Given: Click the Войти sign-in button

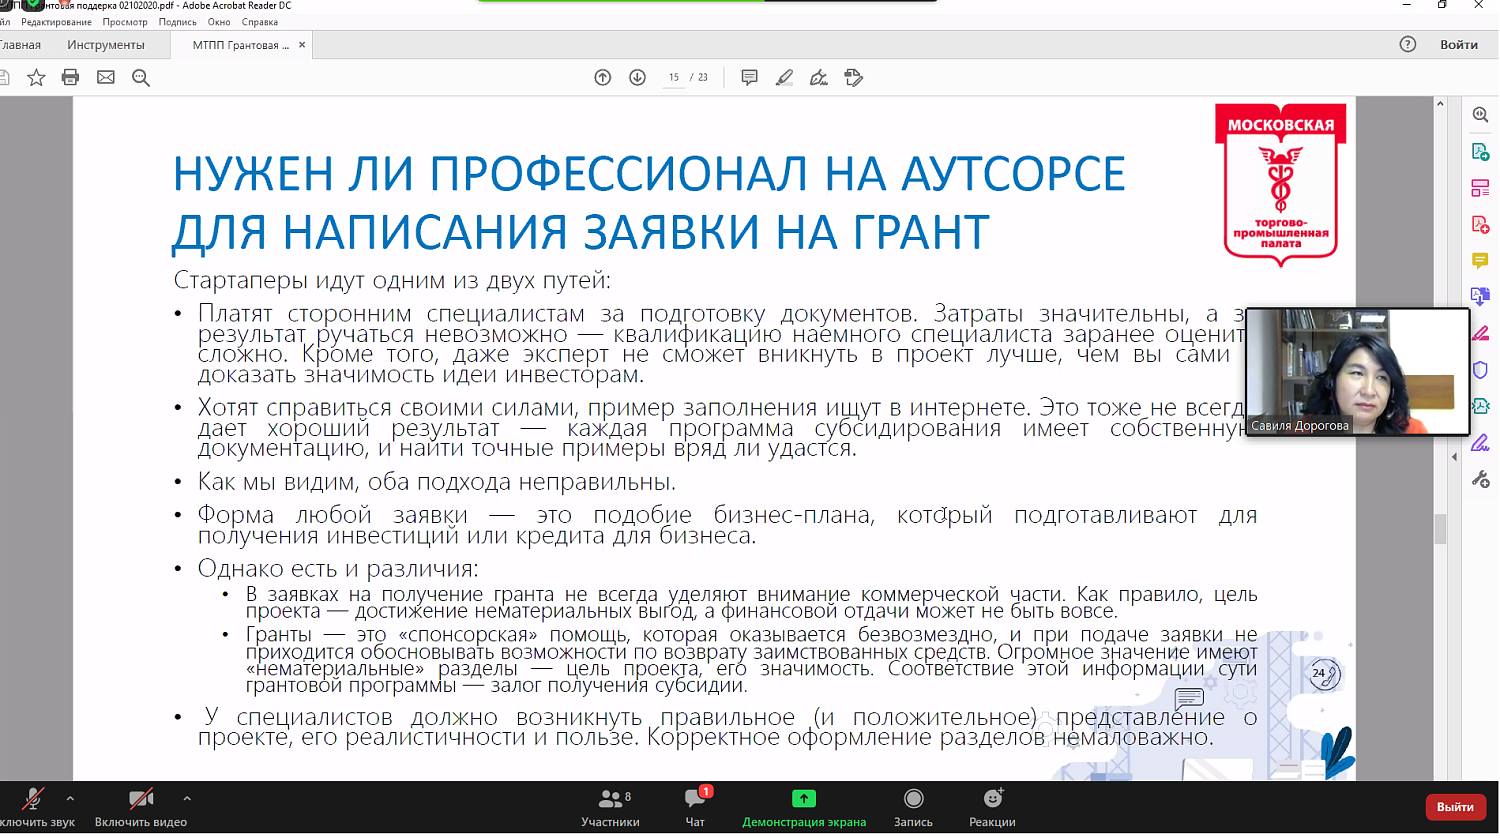Looking at the screenshot, I should (x=1459, y=44).
